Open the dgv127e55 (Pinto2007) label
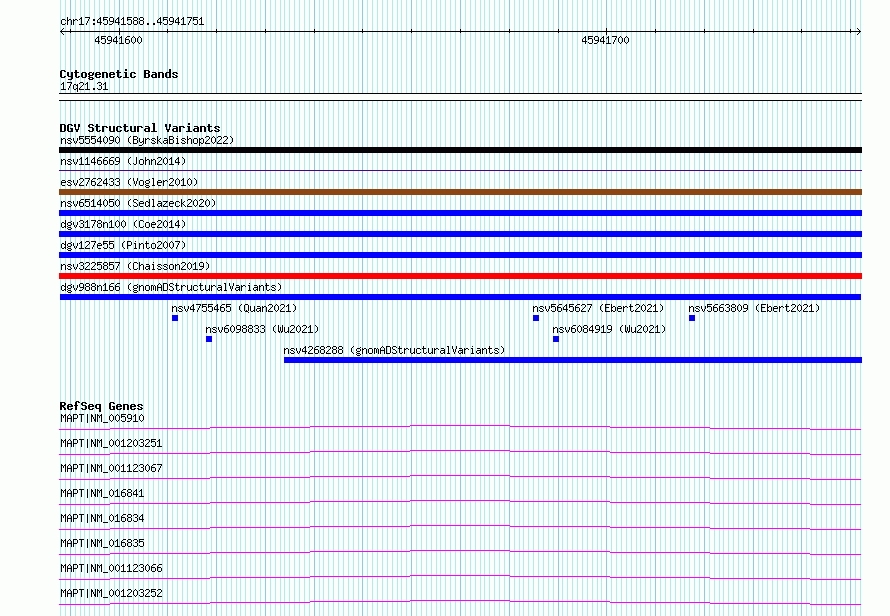Image resolution: width=890 pixels, height=616 pixels. click(123, 245)
